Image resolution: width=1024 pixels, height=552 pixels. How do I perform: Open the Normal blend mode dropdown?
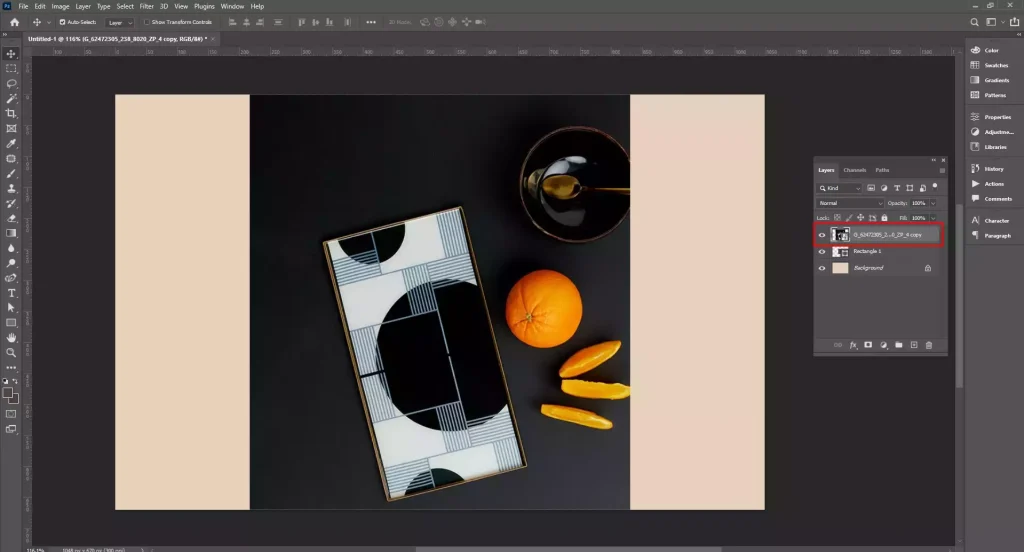(x=850, y=203)
